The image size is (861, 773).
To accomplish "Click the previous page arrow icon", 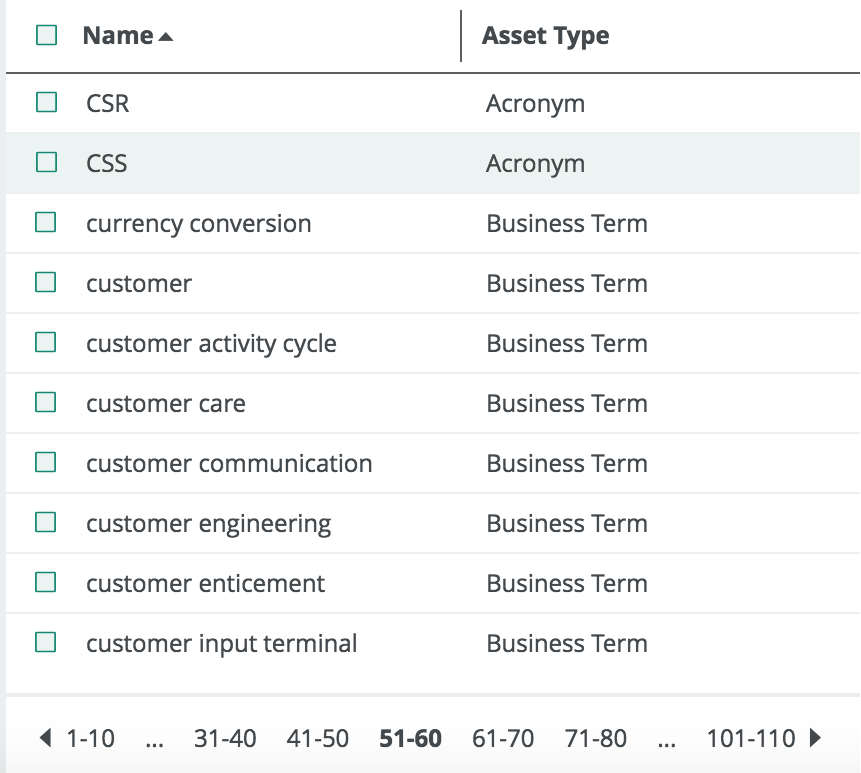I will coord(46,738).
